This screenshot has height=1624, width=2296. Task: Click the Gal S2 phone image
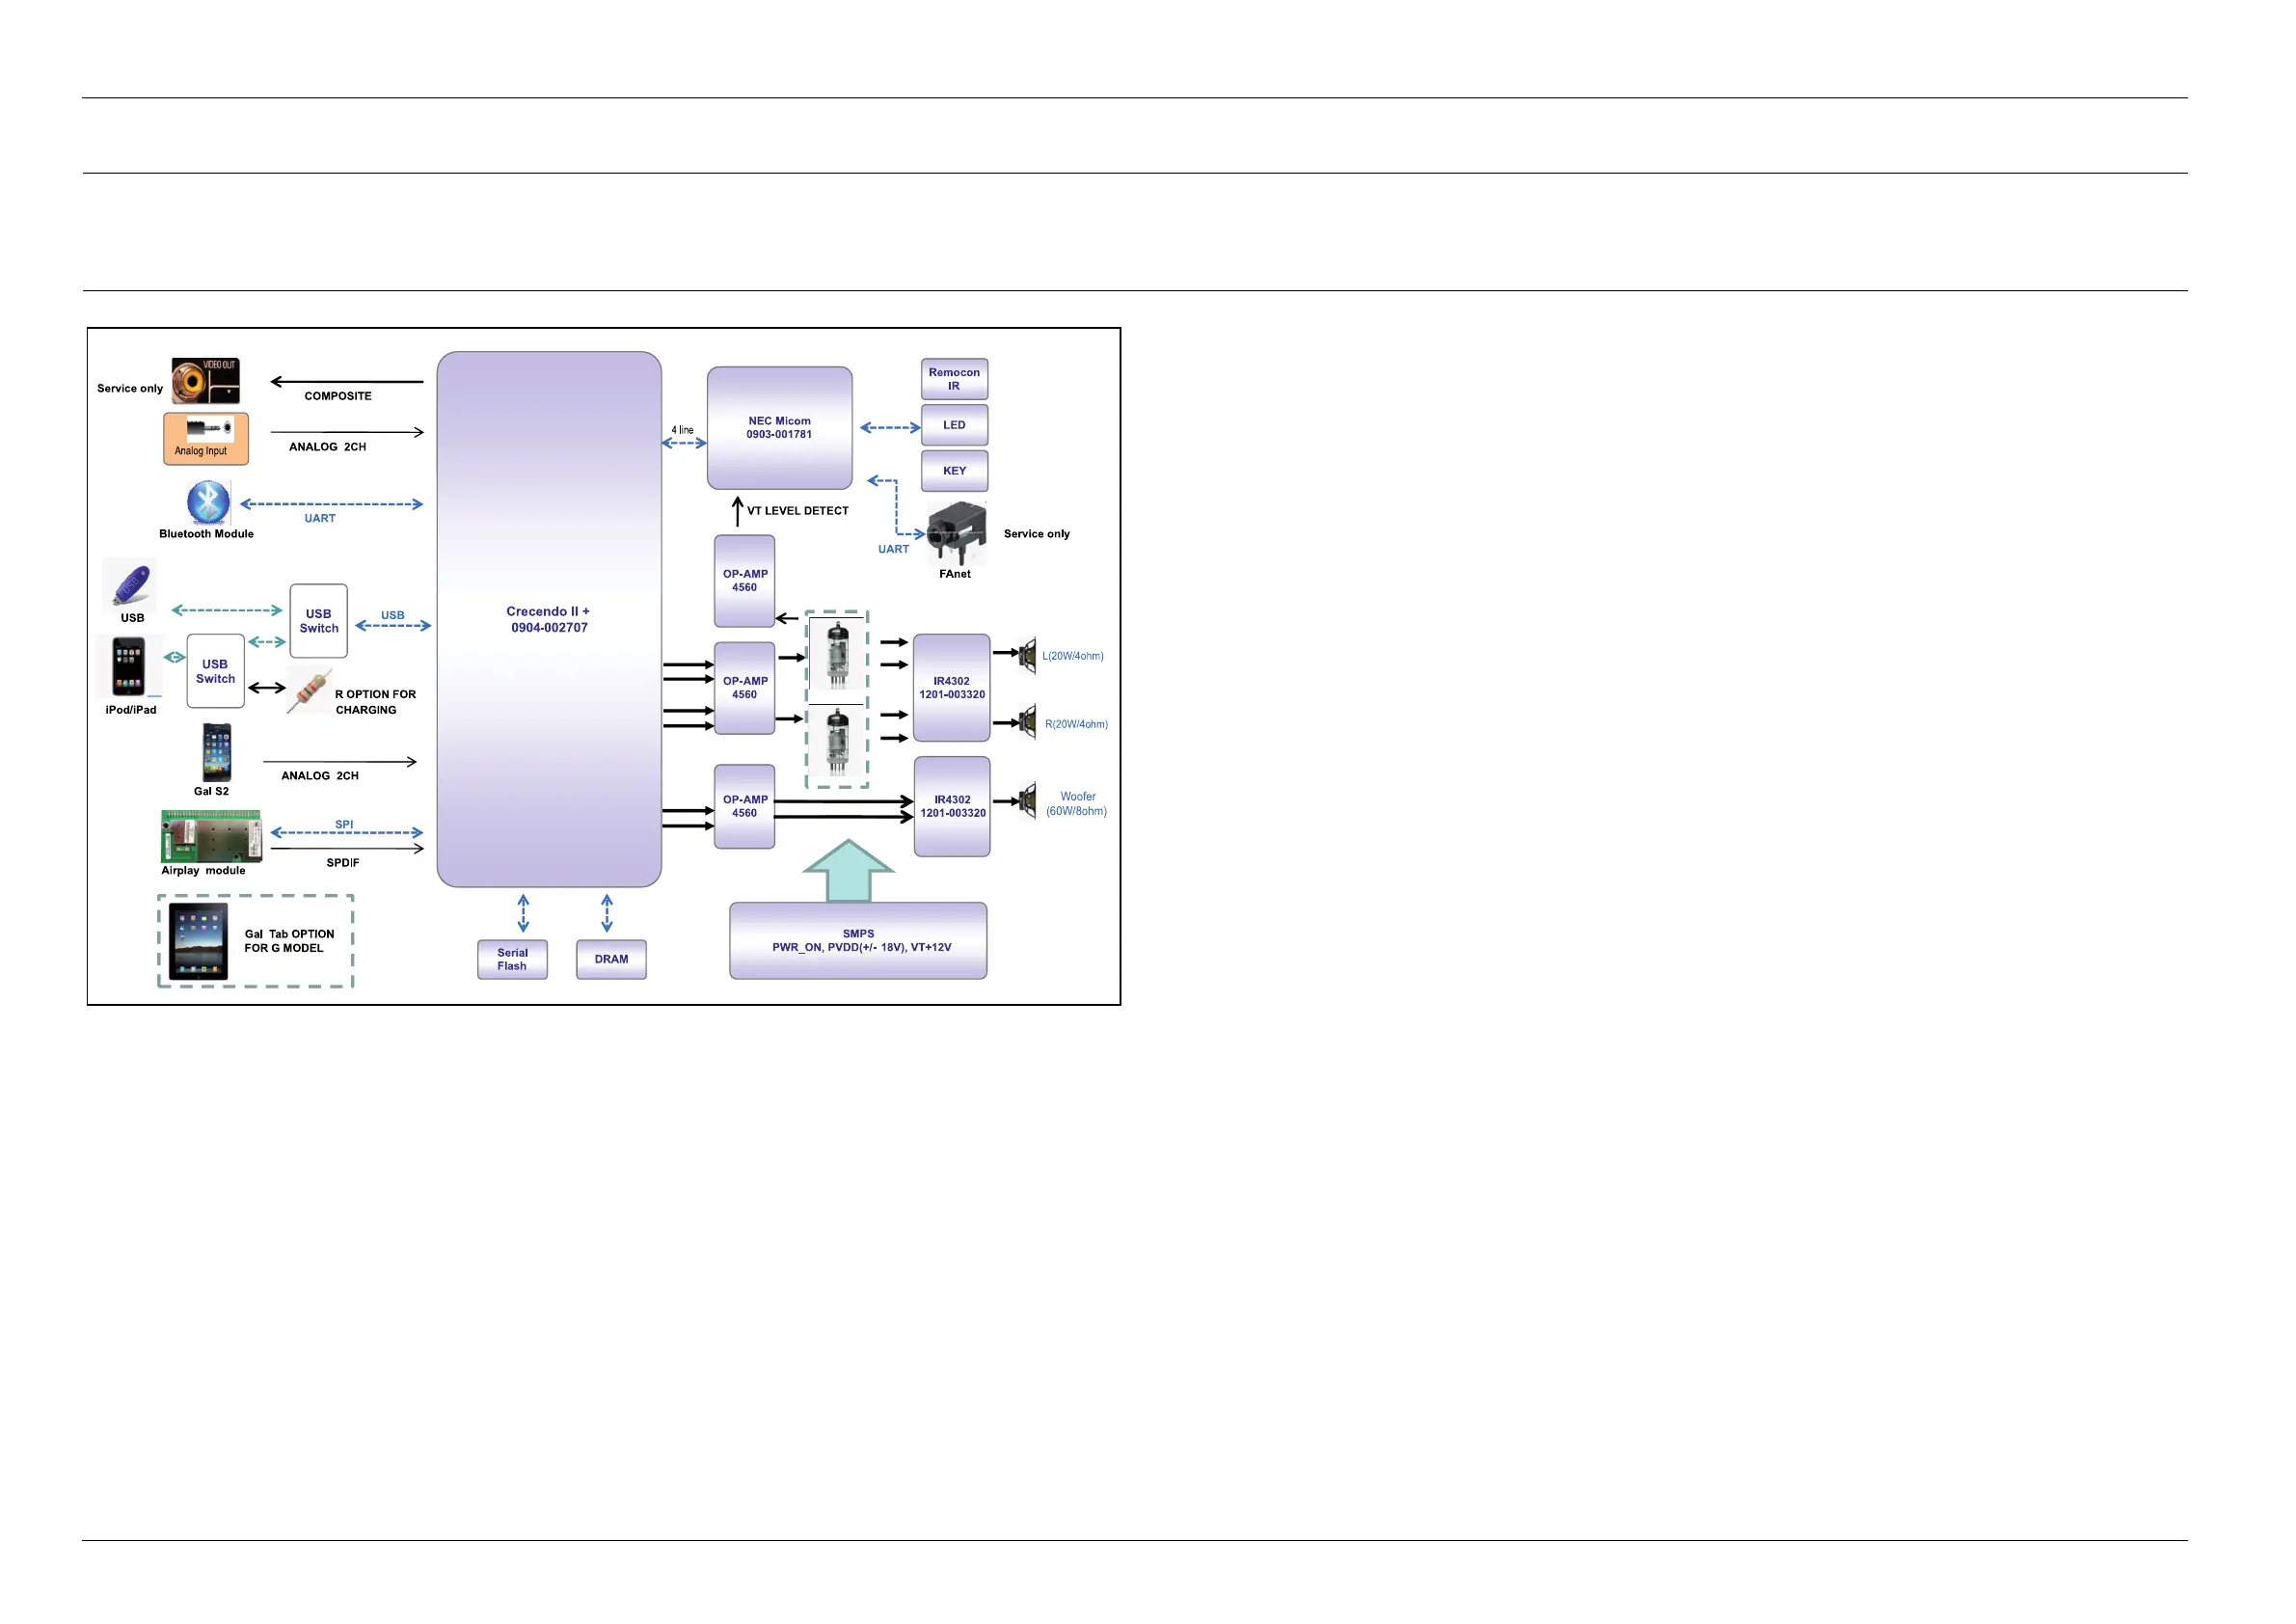216,753
